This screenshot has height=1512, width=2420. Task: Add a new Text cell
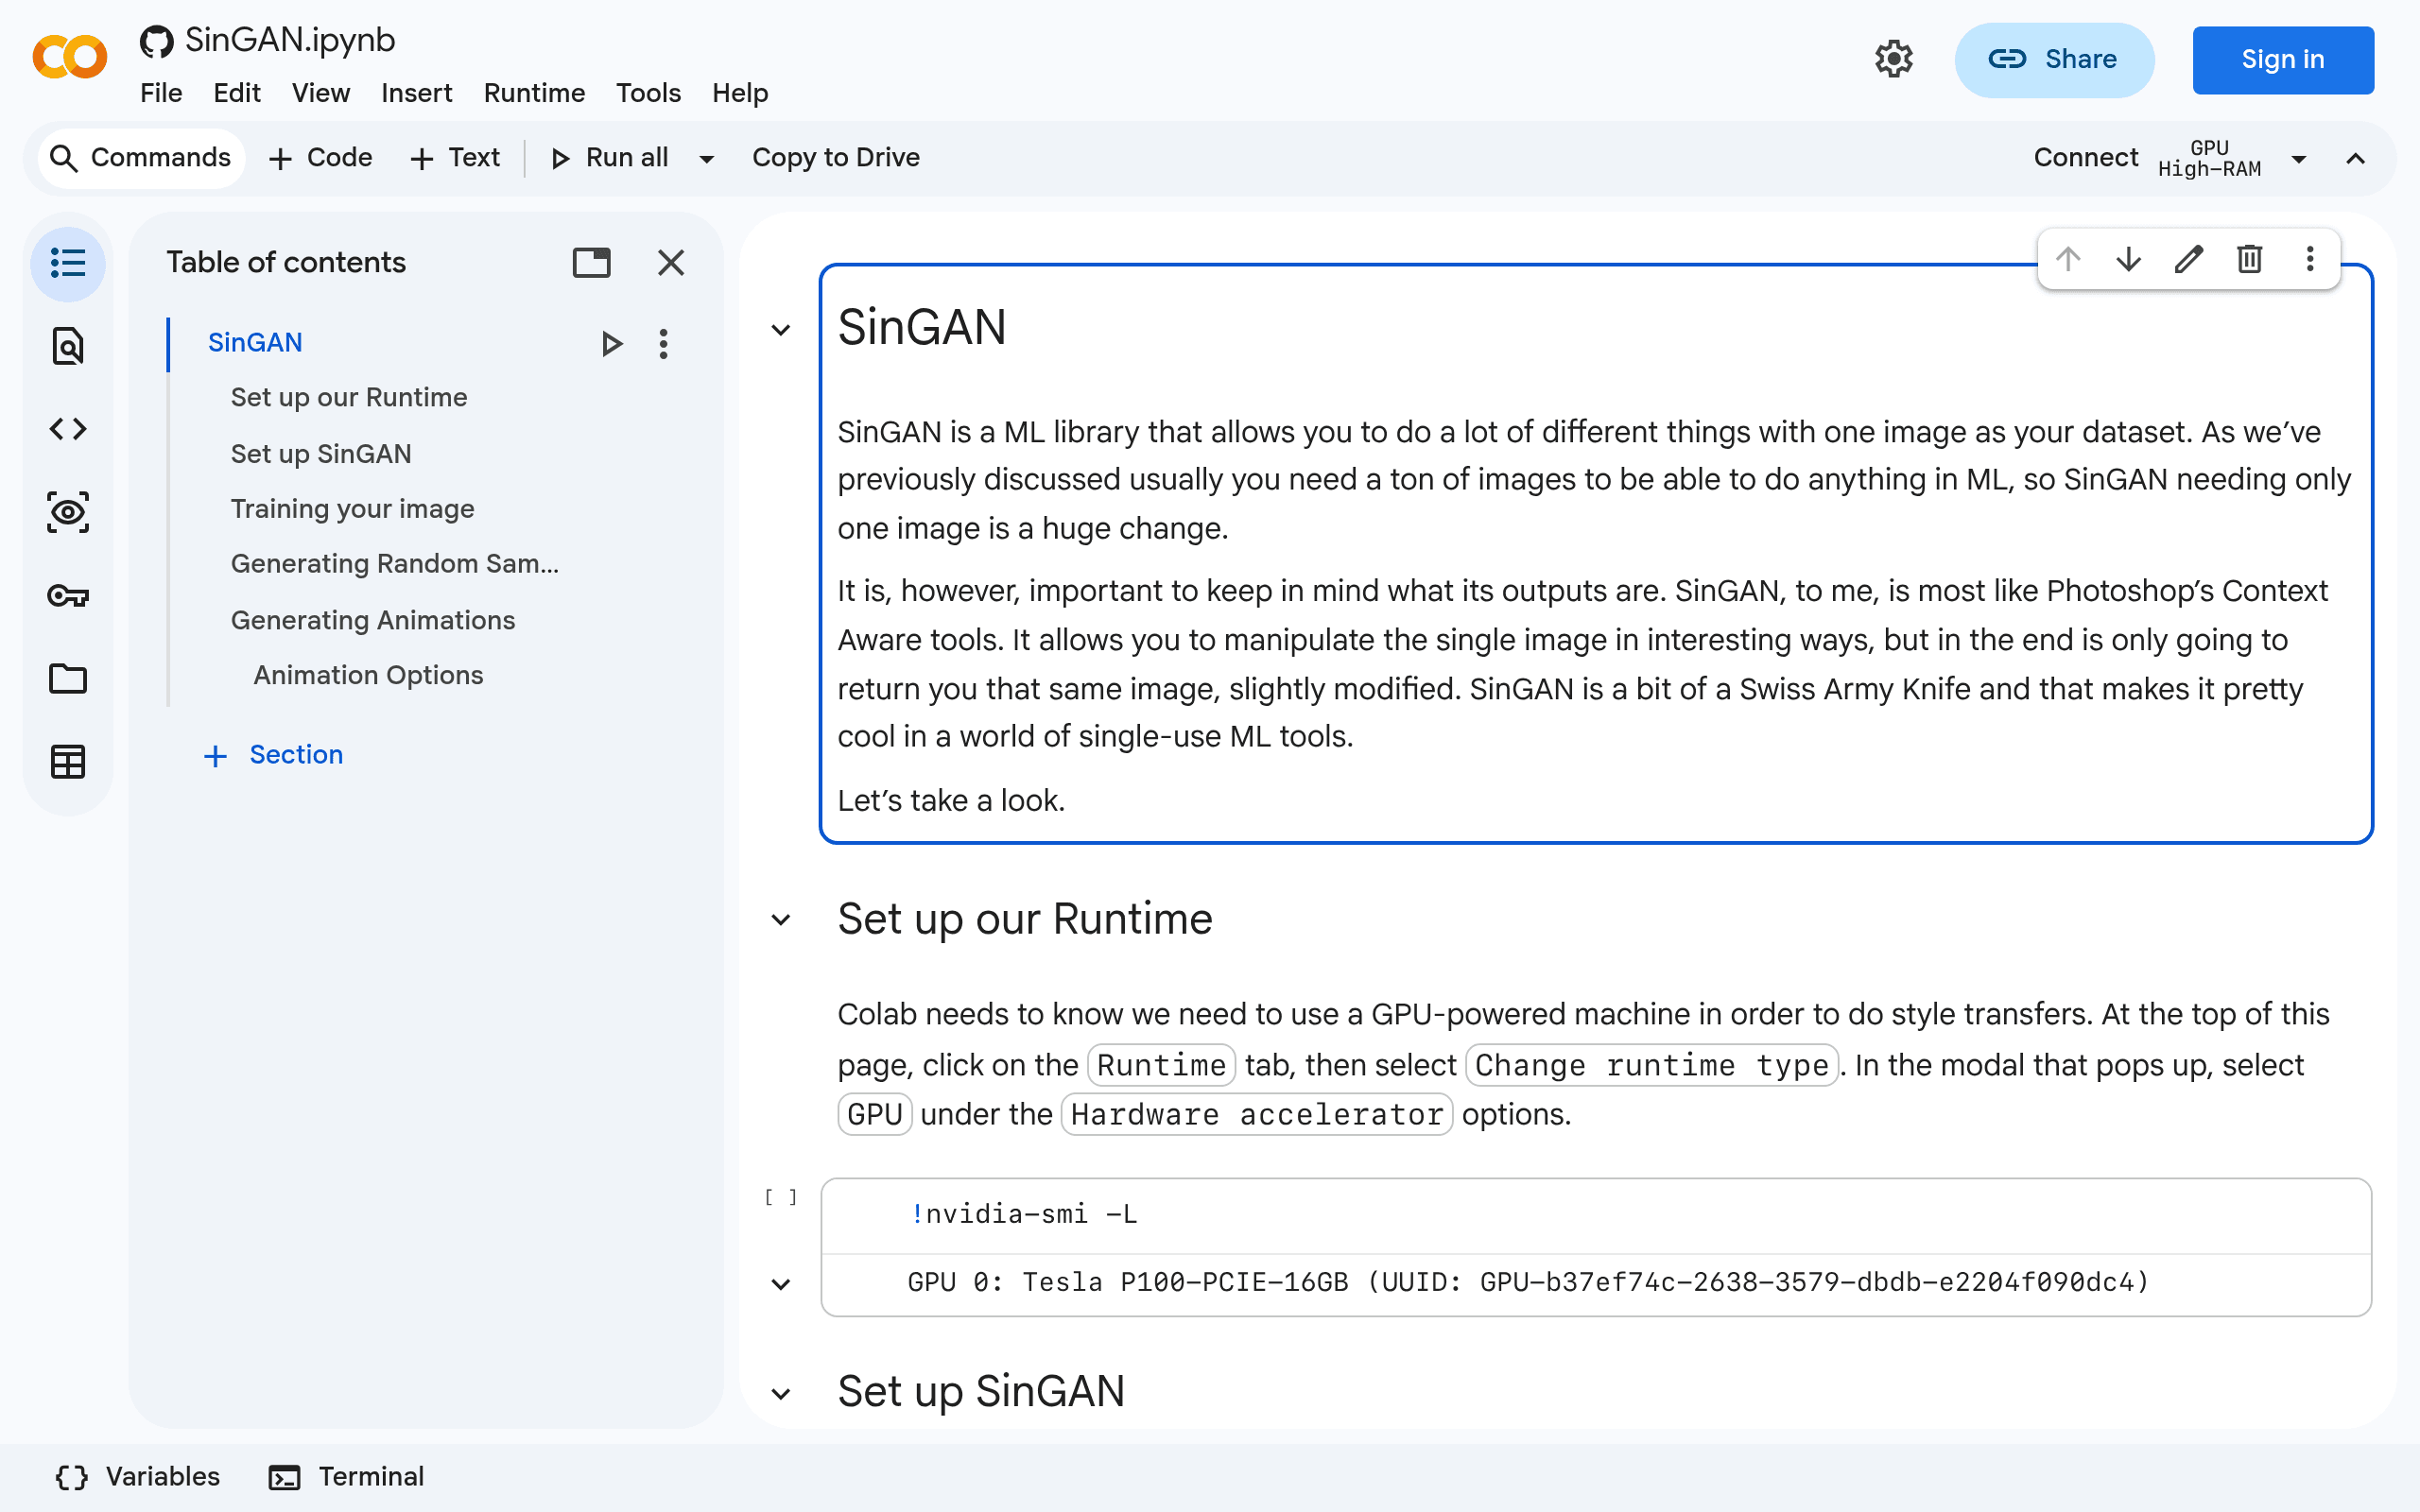coord(455,158)
